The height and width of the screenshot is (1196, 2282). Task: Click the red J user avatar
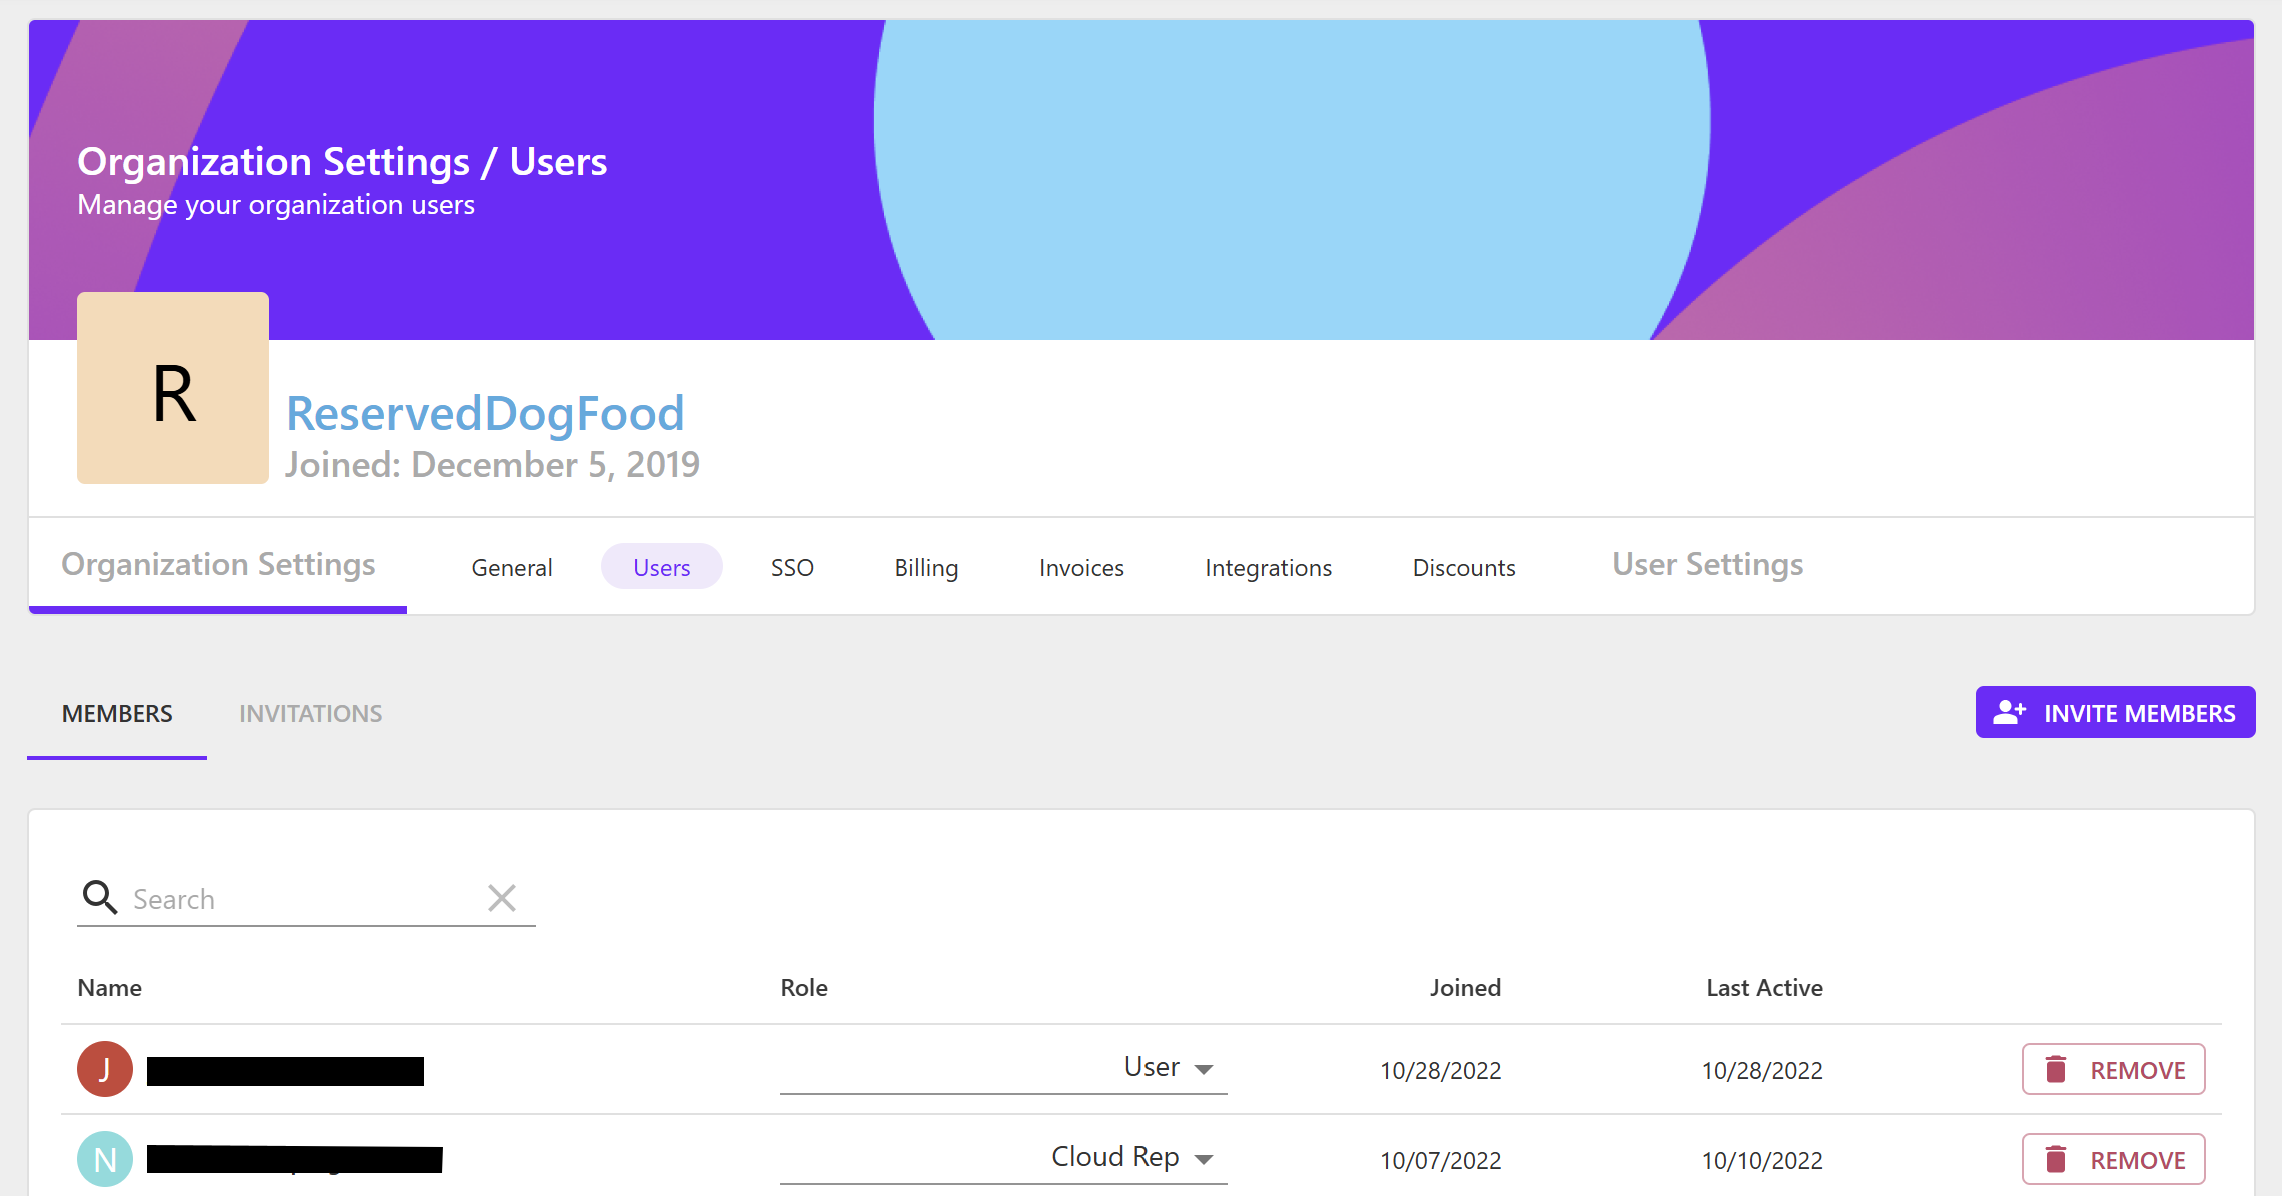click(105, 1069)
